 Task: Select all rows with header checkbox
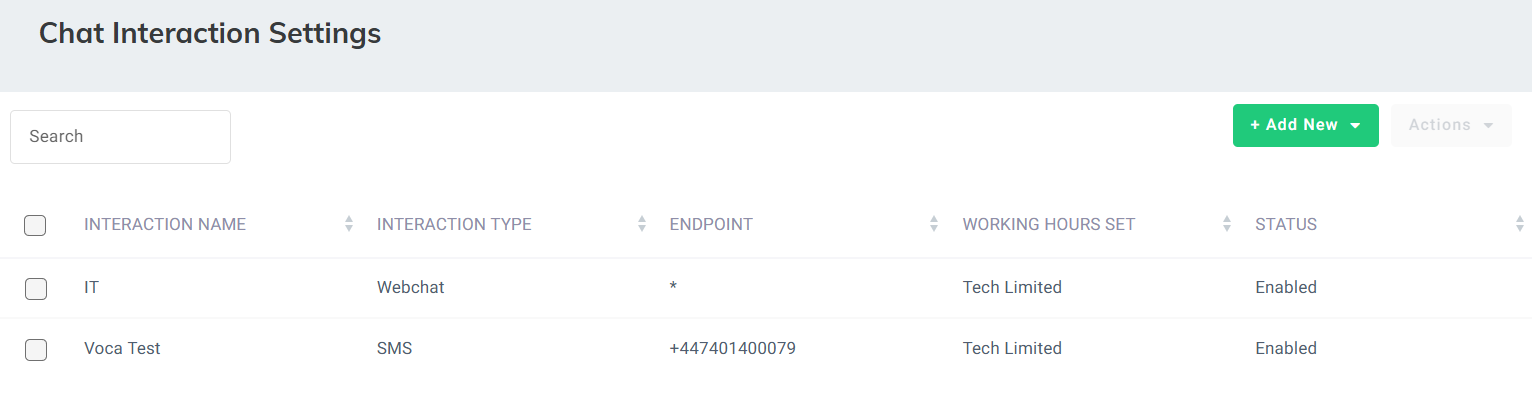[36, 225]
